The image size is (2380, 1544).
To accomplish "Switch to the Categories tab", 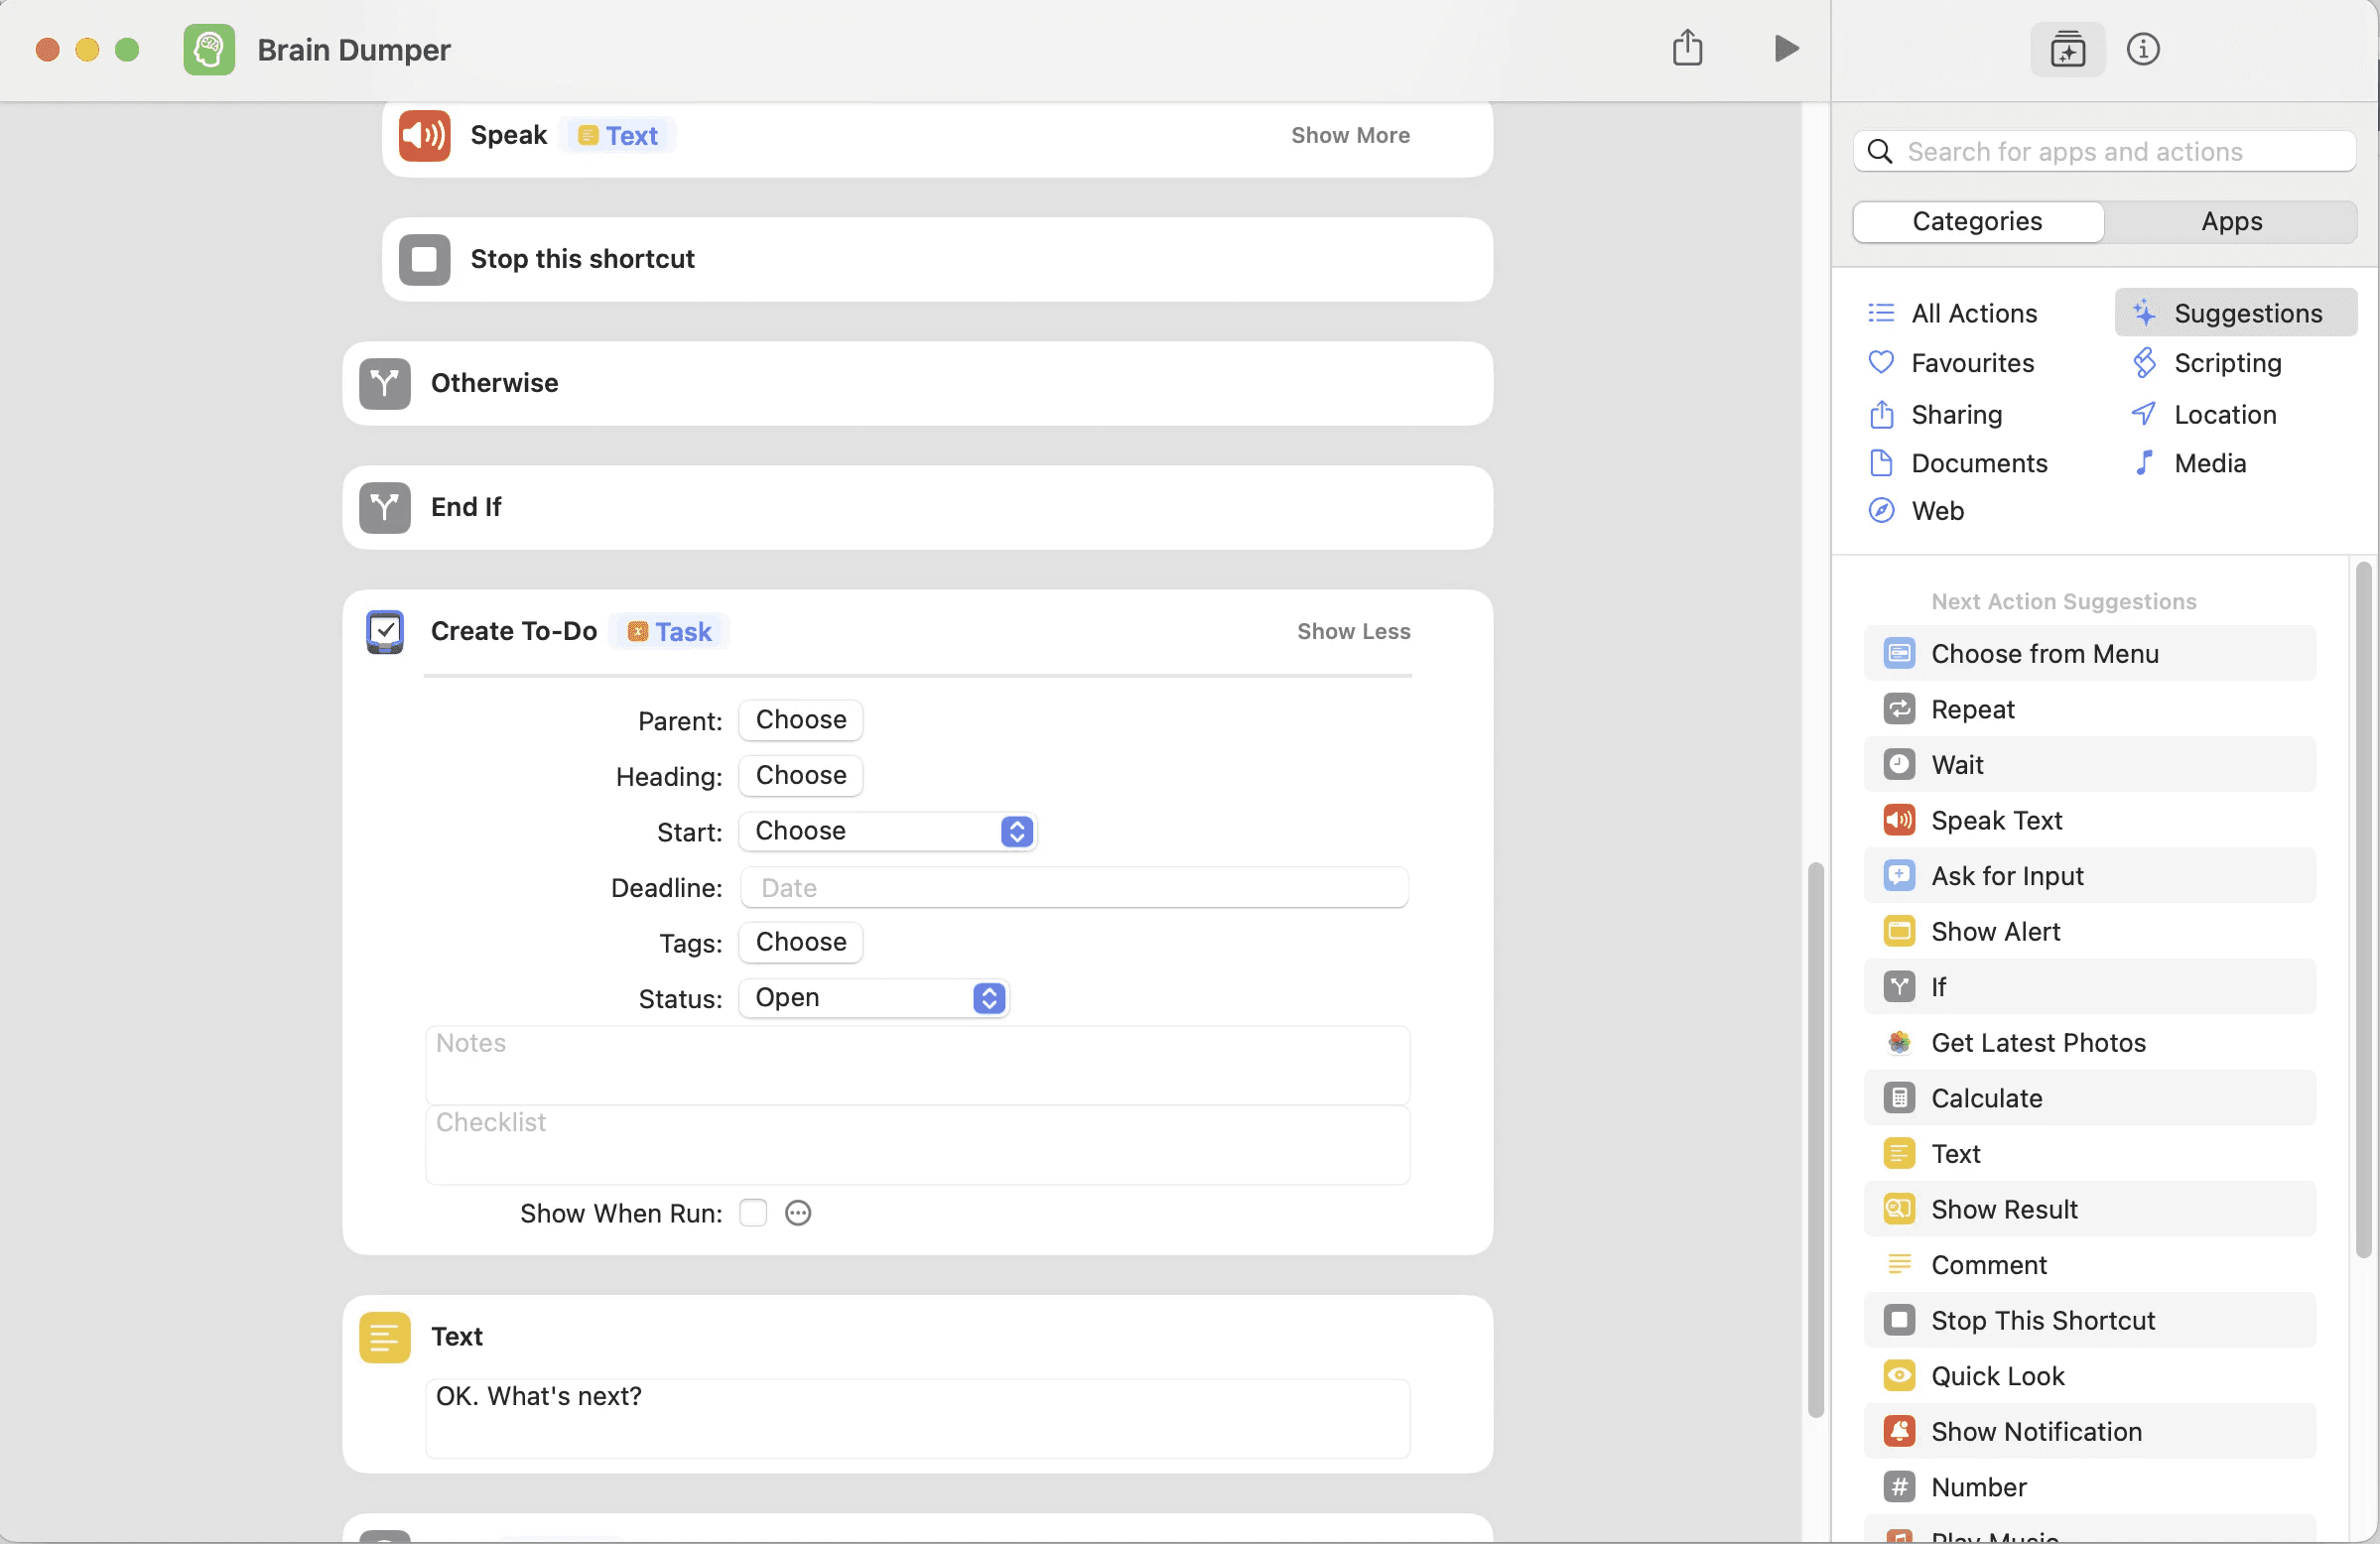I will (1977, 222).
